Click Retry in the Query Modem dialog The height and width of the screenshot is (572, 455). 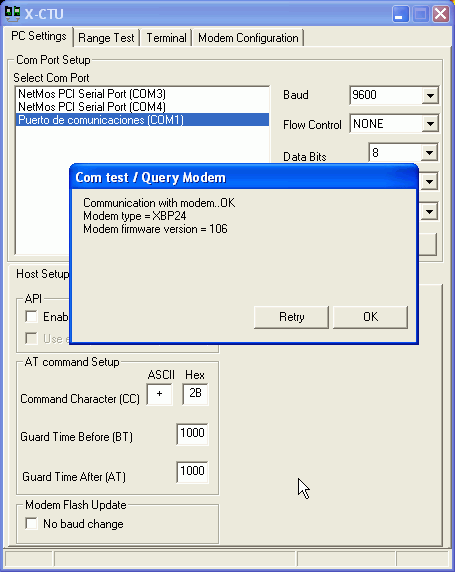[292, 317]
